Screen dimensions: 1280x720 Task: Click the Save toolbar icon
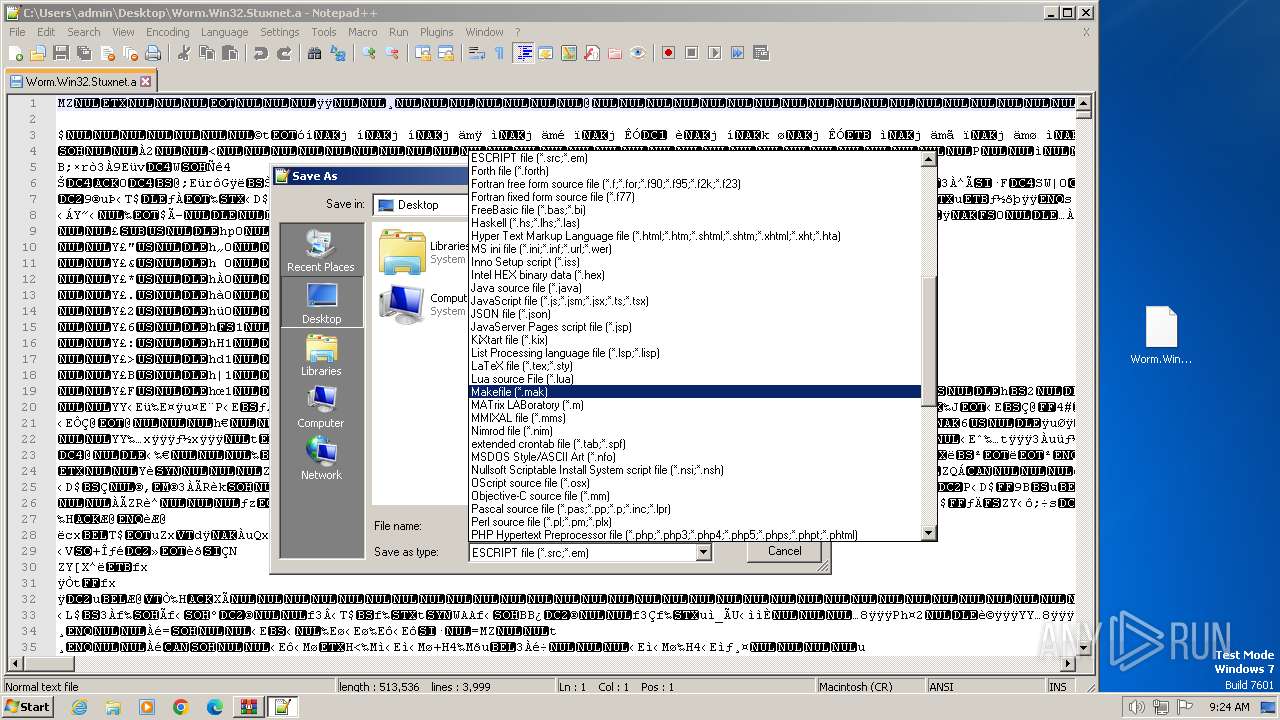tap(60, 53)
